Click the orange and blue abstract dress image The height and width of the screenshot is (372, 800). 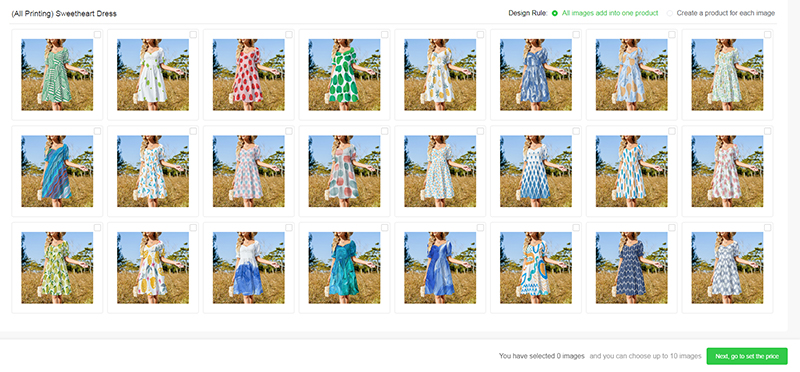536,268
